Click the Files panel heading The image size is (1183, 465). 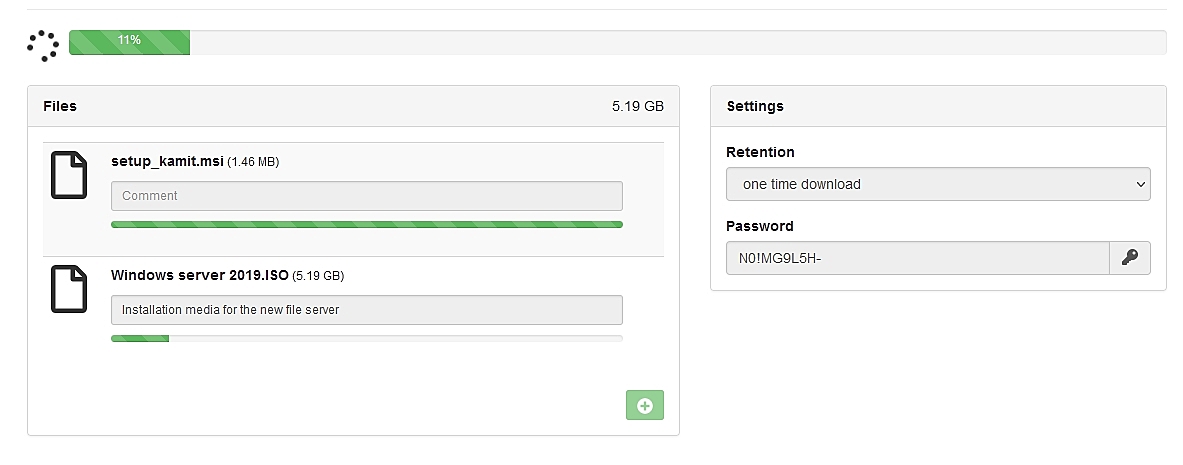[60, 106]
